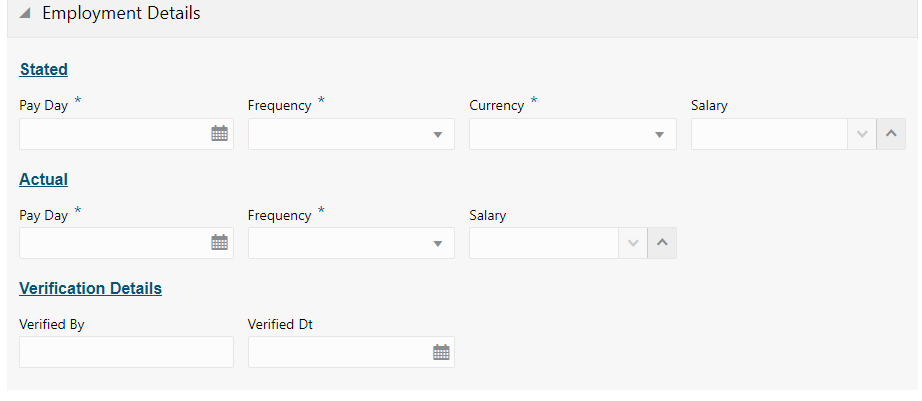Open the Actual Pay Day calendar picker
Screen dimensions: 922x401
pos(220,243)
